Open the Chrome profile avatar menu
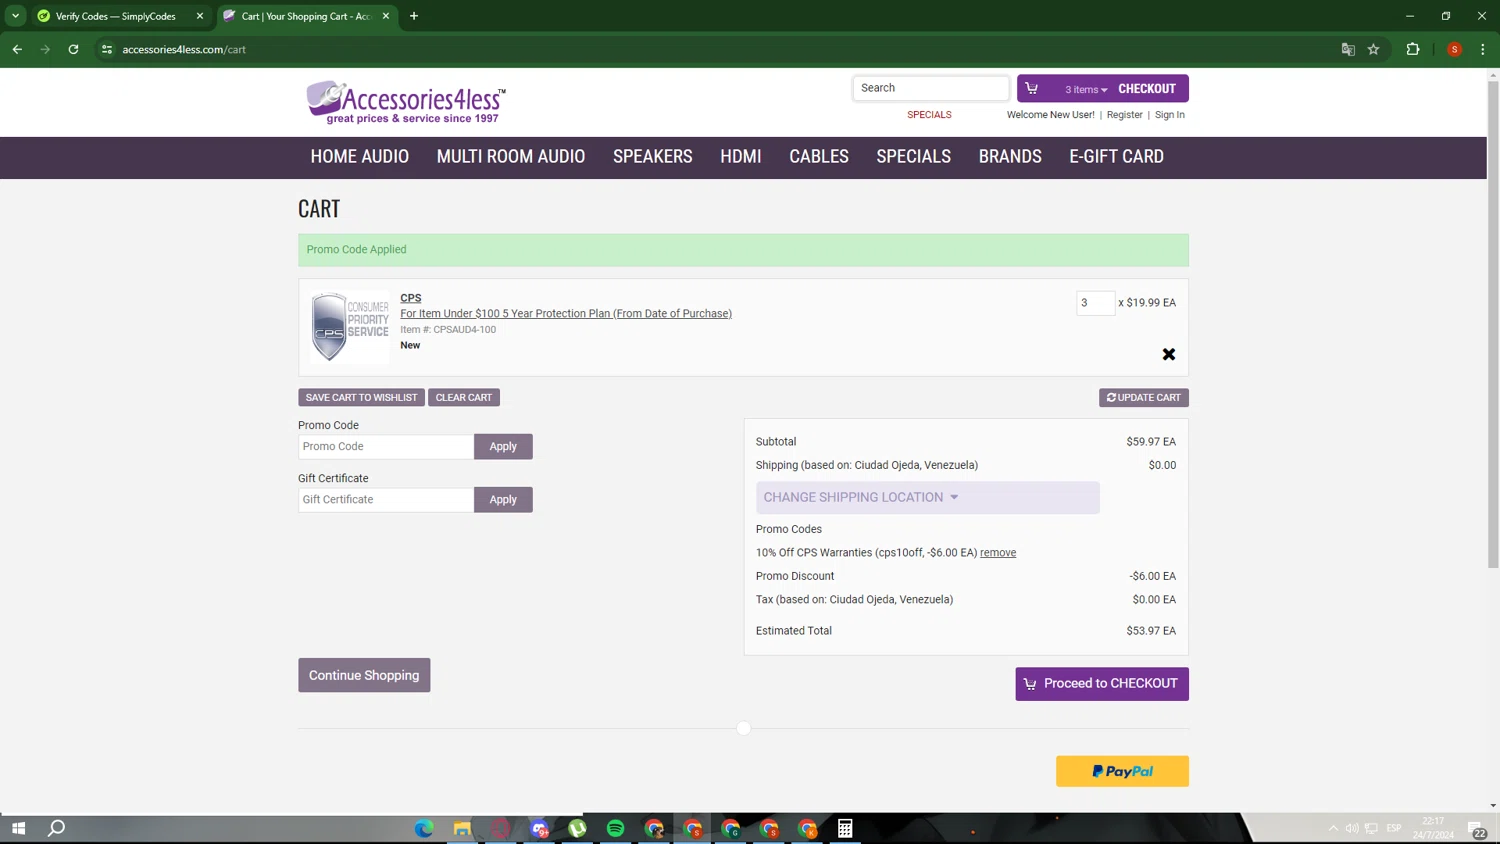 (x=1455, y=49)
